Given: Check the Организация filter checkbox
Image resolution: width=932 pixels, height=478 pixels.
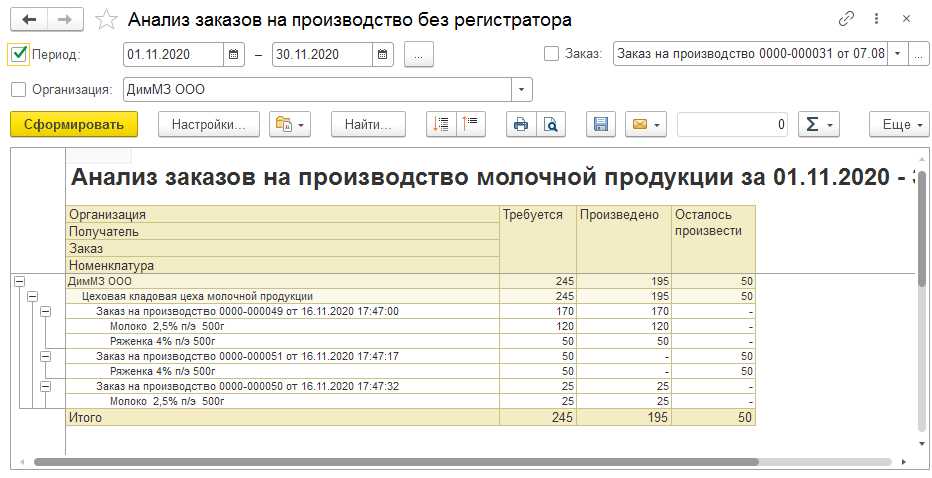Looking at the screenshot, I should coord(18,90).
